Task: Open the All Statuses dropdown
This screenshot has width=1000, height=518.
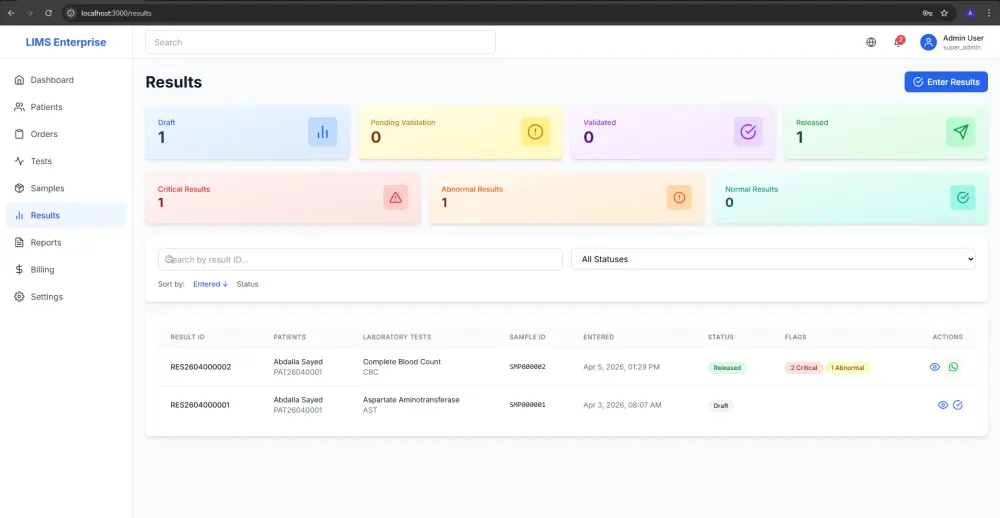Action: (773, 259)
